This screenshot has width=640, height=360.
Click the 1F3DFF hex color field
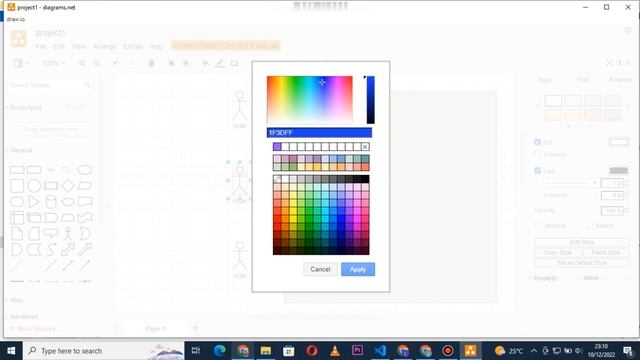click(x=319, y=133)
